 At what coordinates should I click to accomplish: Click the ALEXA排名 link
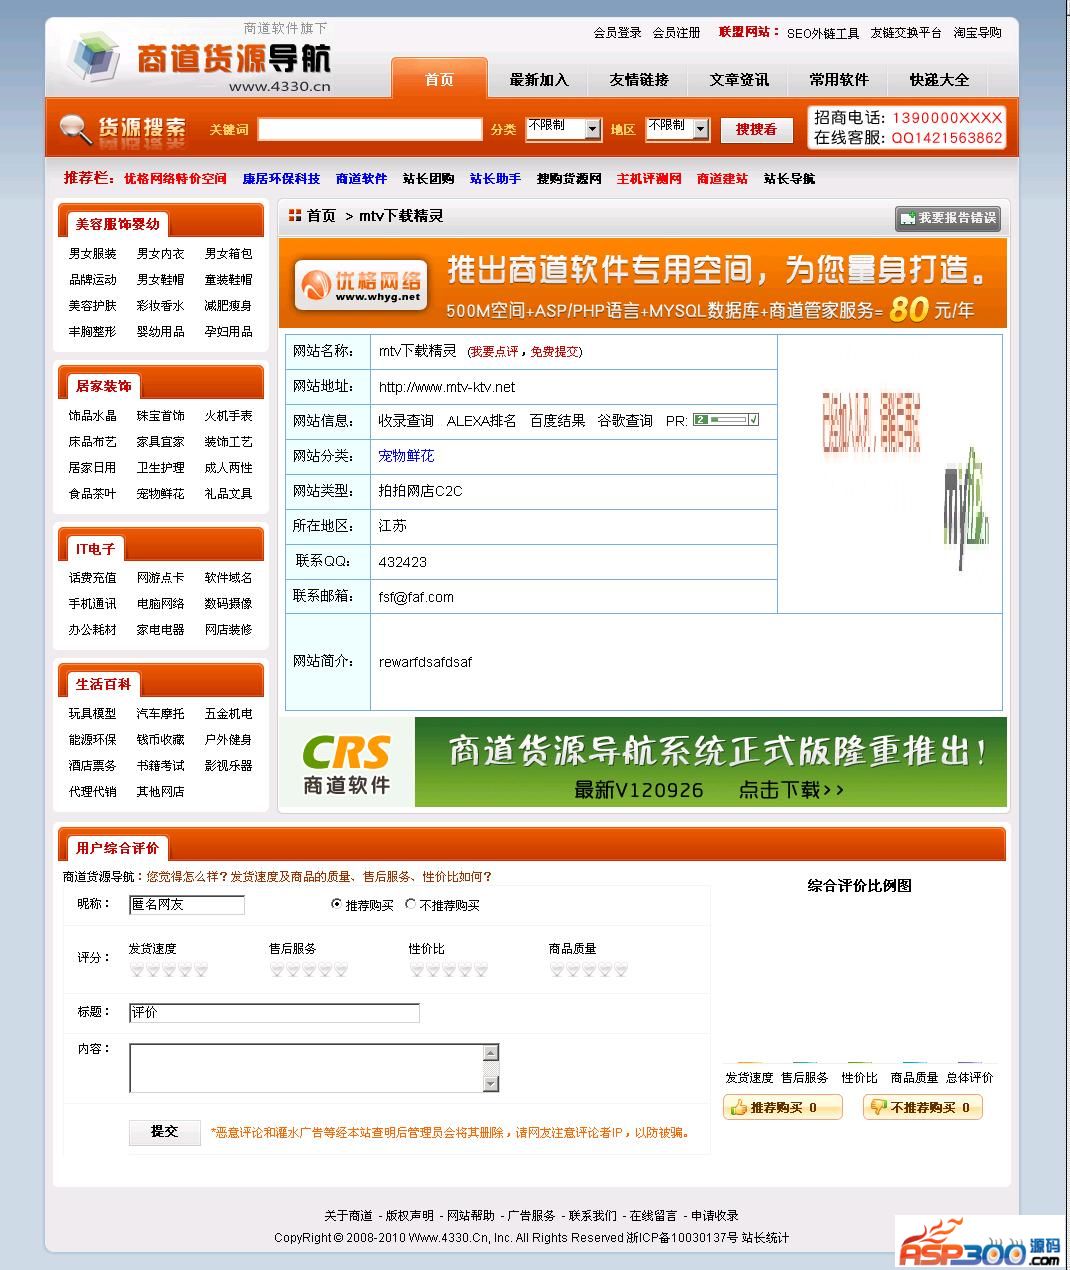[x=481, y=421]
